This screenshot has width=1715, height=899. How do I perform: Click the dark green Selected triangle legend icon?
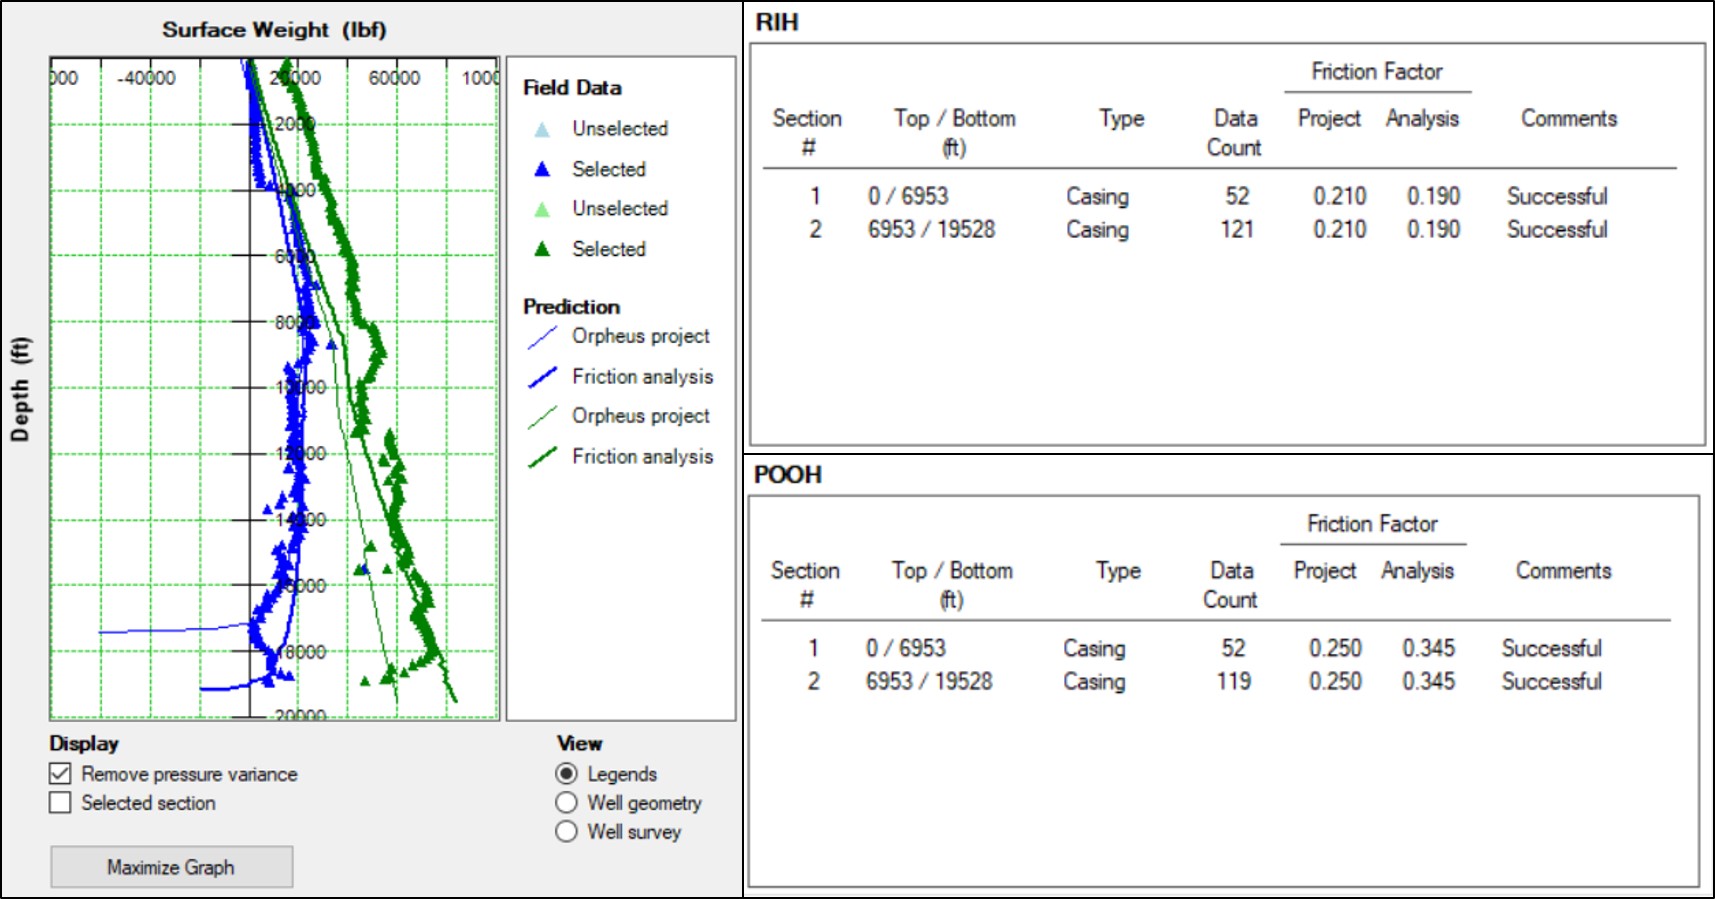coord(542,249)
